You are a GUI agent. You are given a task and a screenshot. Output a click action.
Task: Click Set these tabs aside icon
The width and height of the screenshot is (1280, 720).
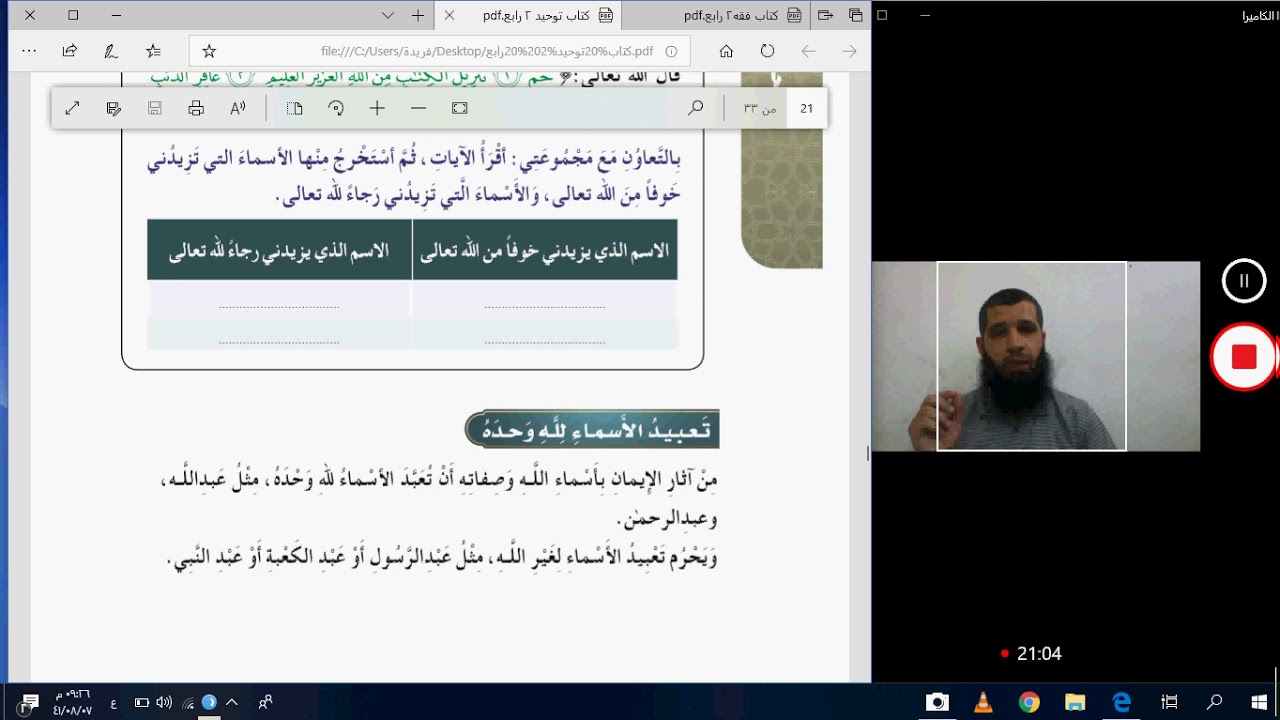[825, 15]
